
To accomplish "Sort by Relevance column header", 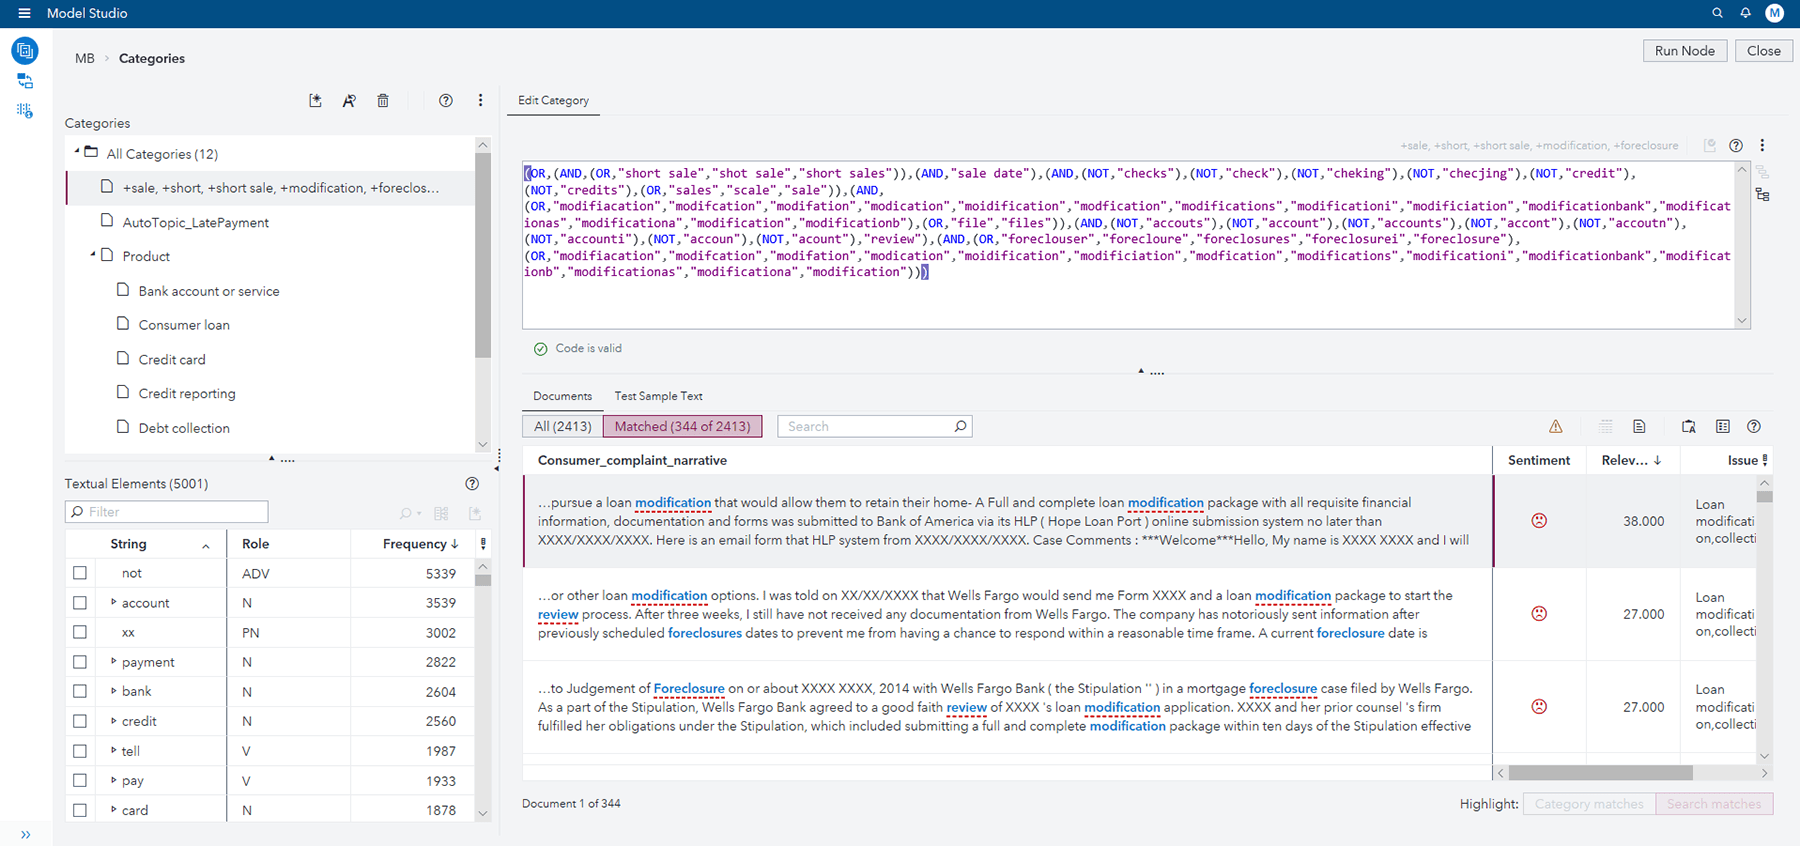I will click(1632, 460).
